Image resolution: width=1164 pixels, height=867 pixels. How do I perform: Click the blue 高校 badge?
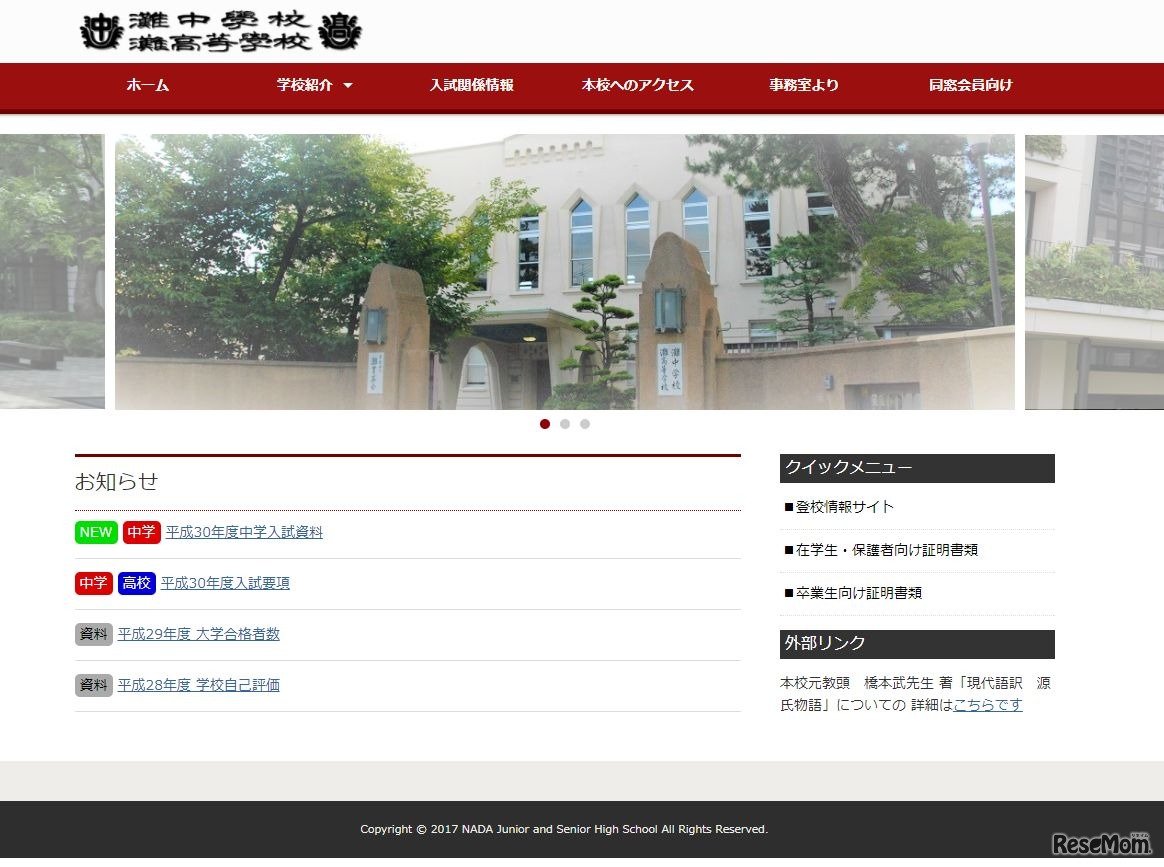click(136, 583)
